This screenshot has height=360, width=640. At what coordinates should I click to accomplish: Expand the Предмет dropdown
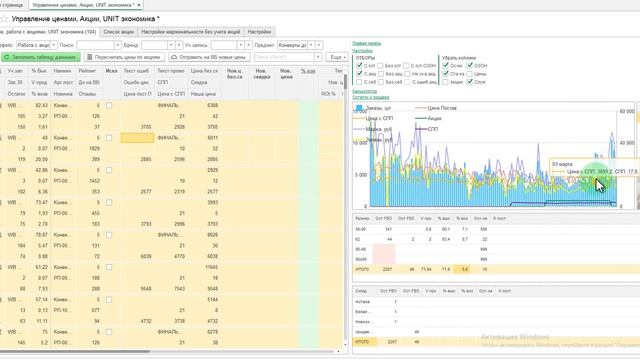311,45
